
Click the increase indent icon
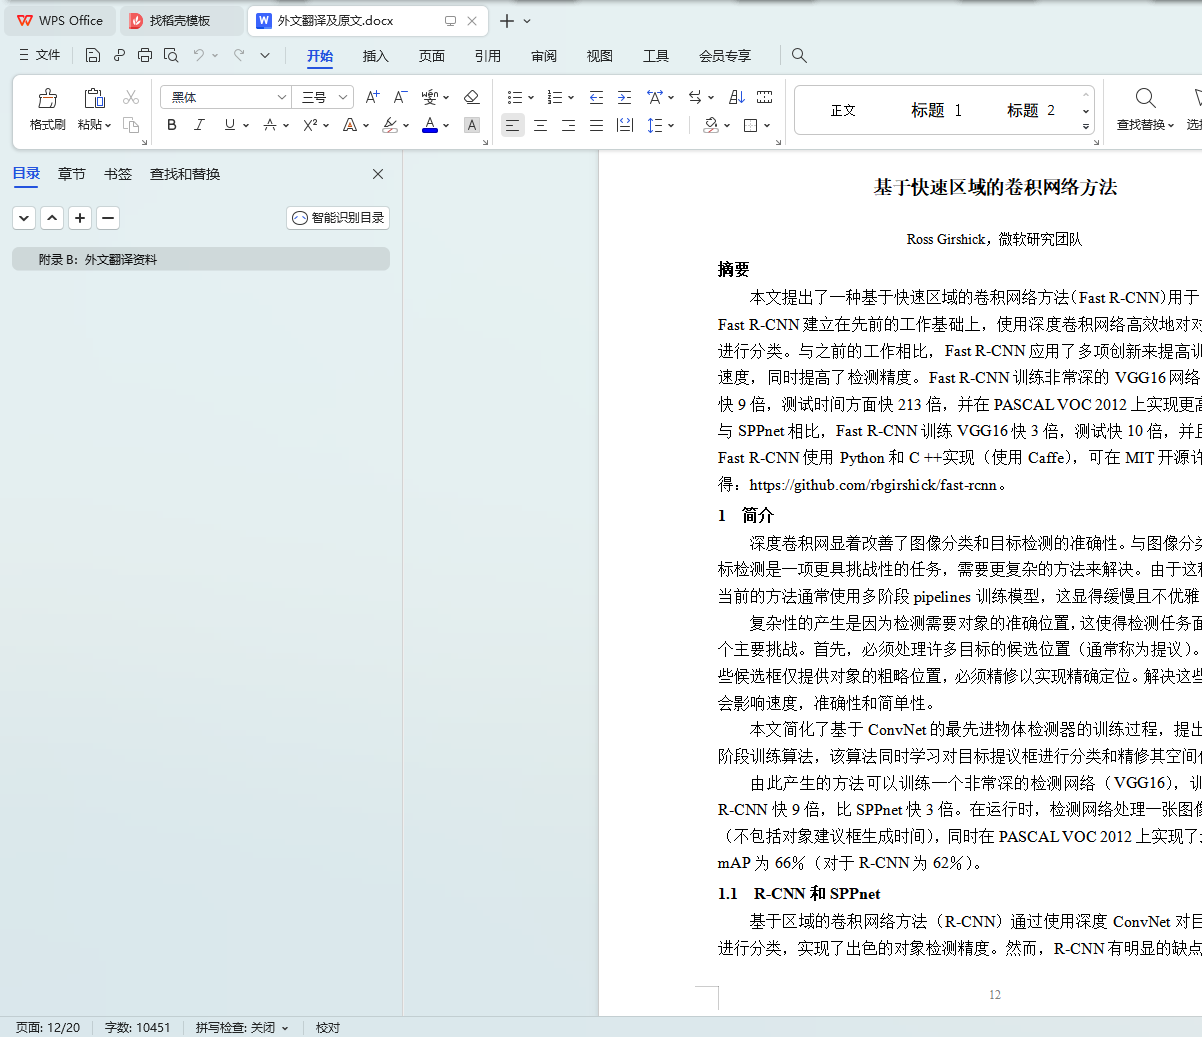[x=624, y=97]
